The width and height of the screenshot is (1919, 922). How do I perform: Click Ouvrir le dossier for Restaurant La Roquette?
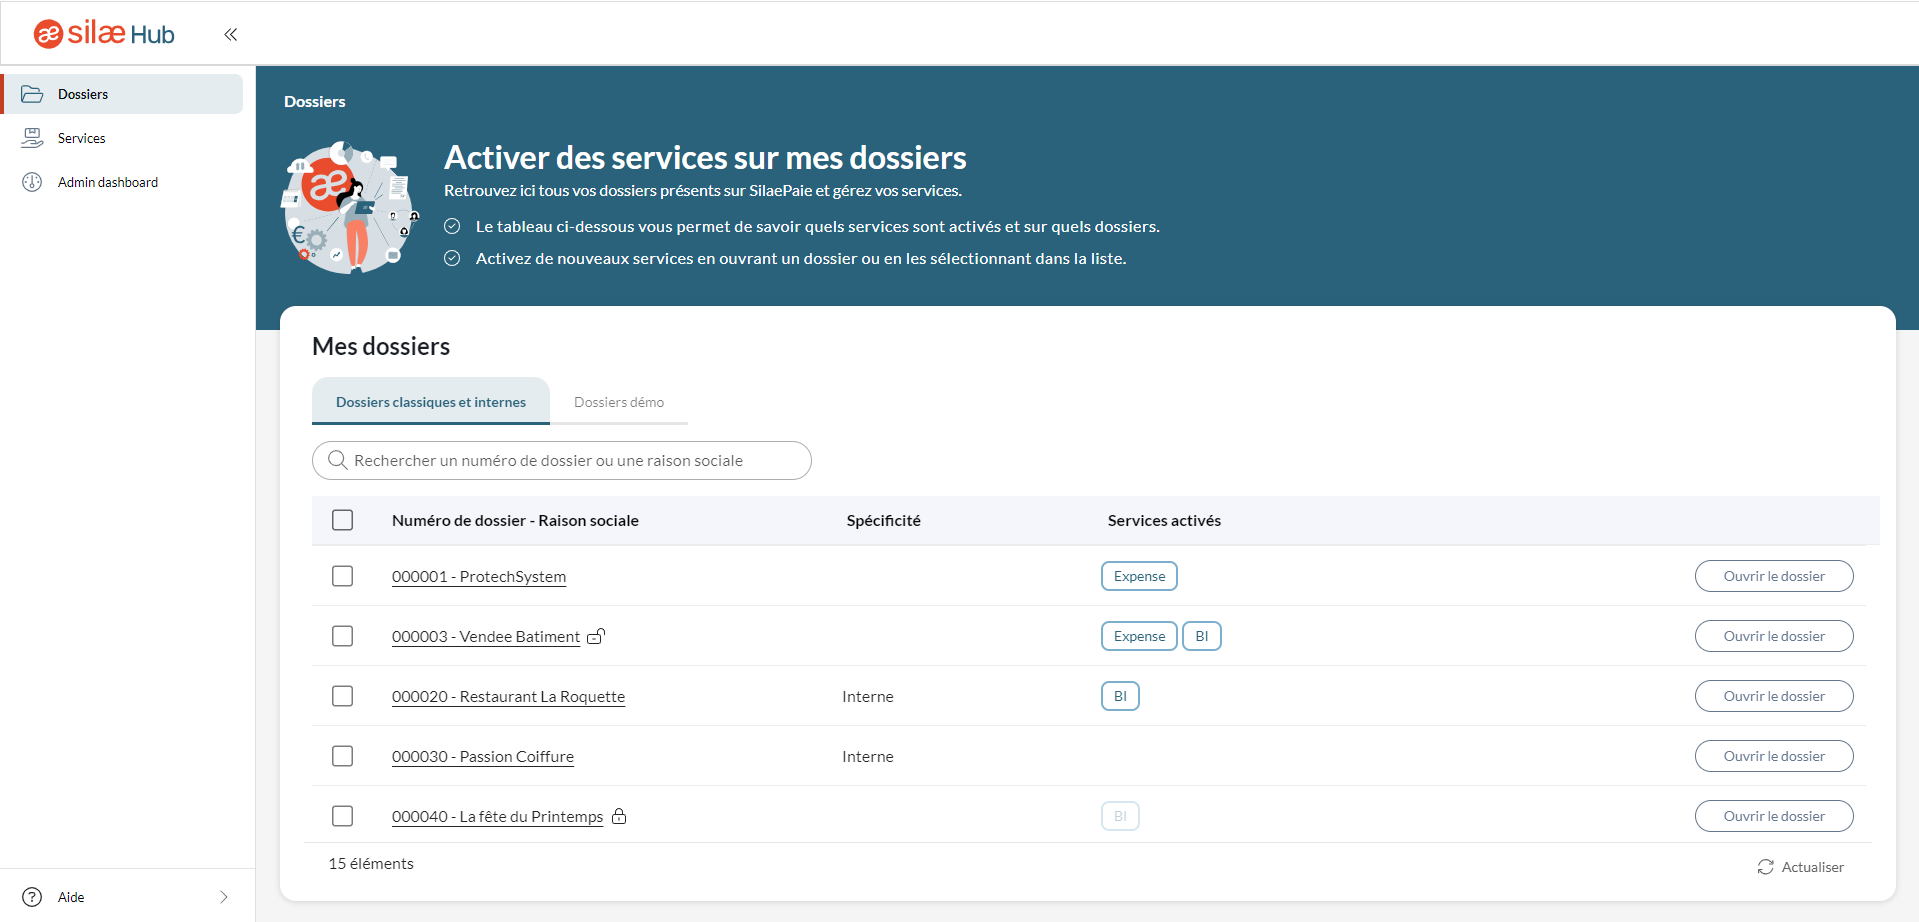point(1774,696)
